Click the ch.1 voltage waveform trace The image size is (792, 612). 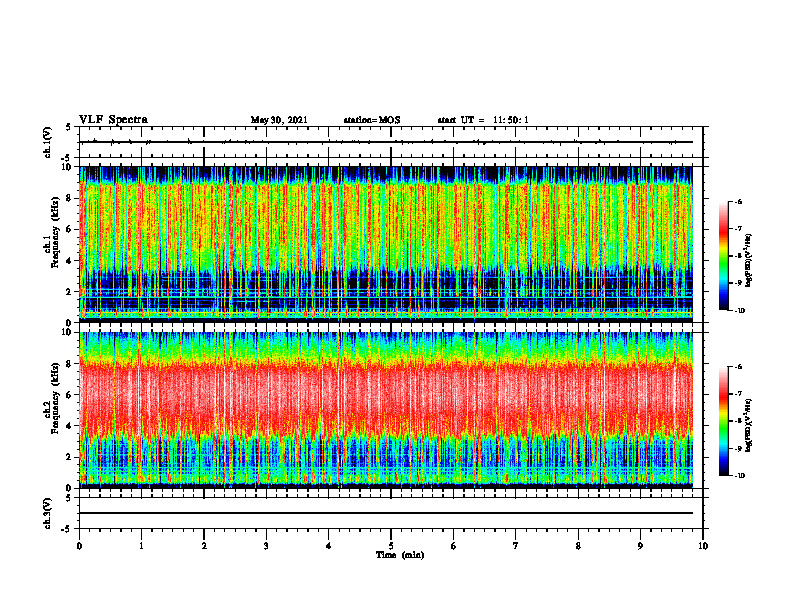click(x=386, y=142)
